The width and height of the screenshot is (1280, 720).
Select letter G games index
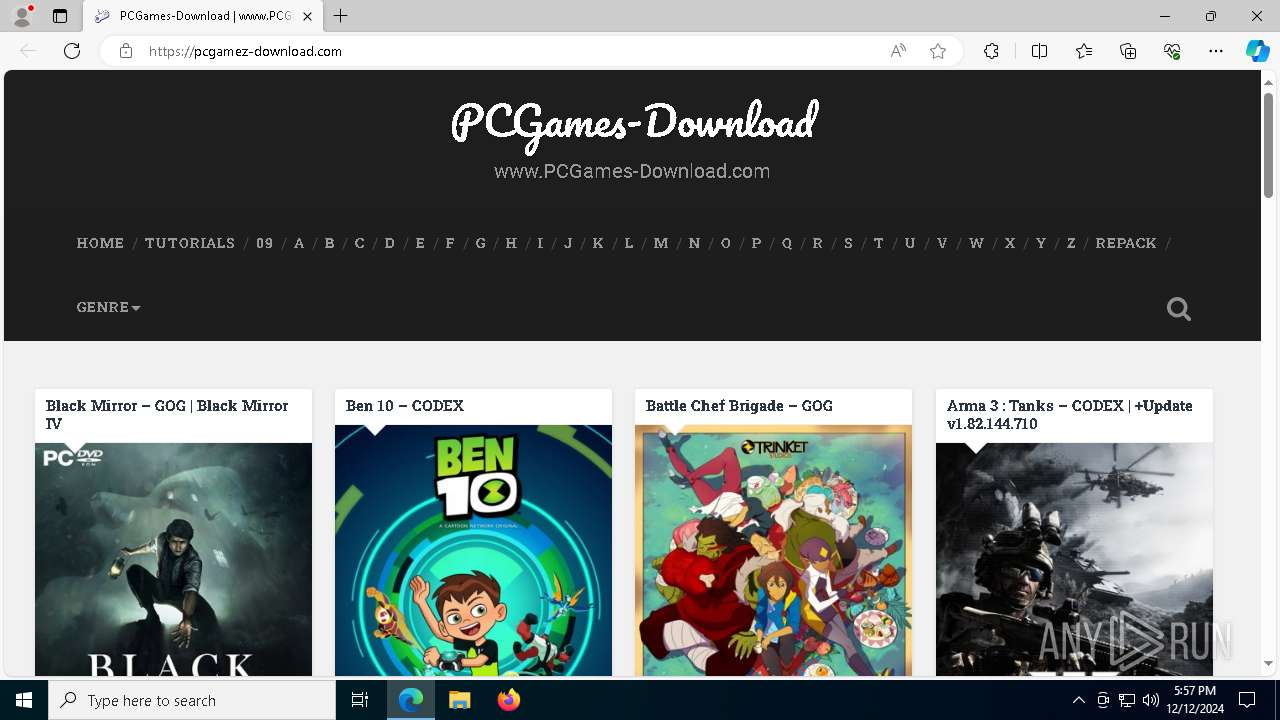(481, 243)
